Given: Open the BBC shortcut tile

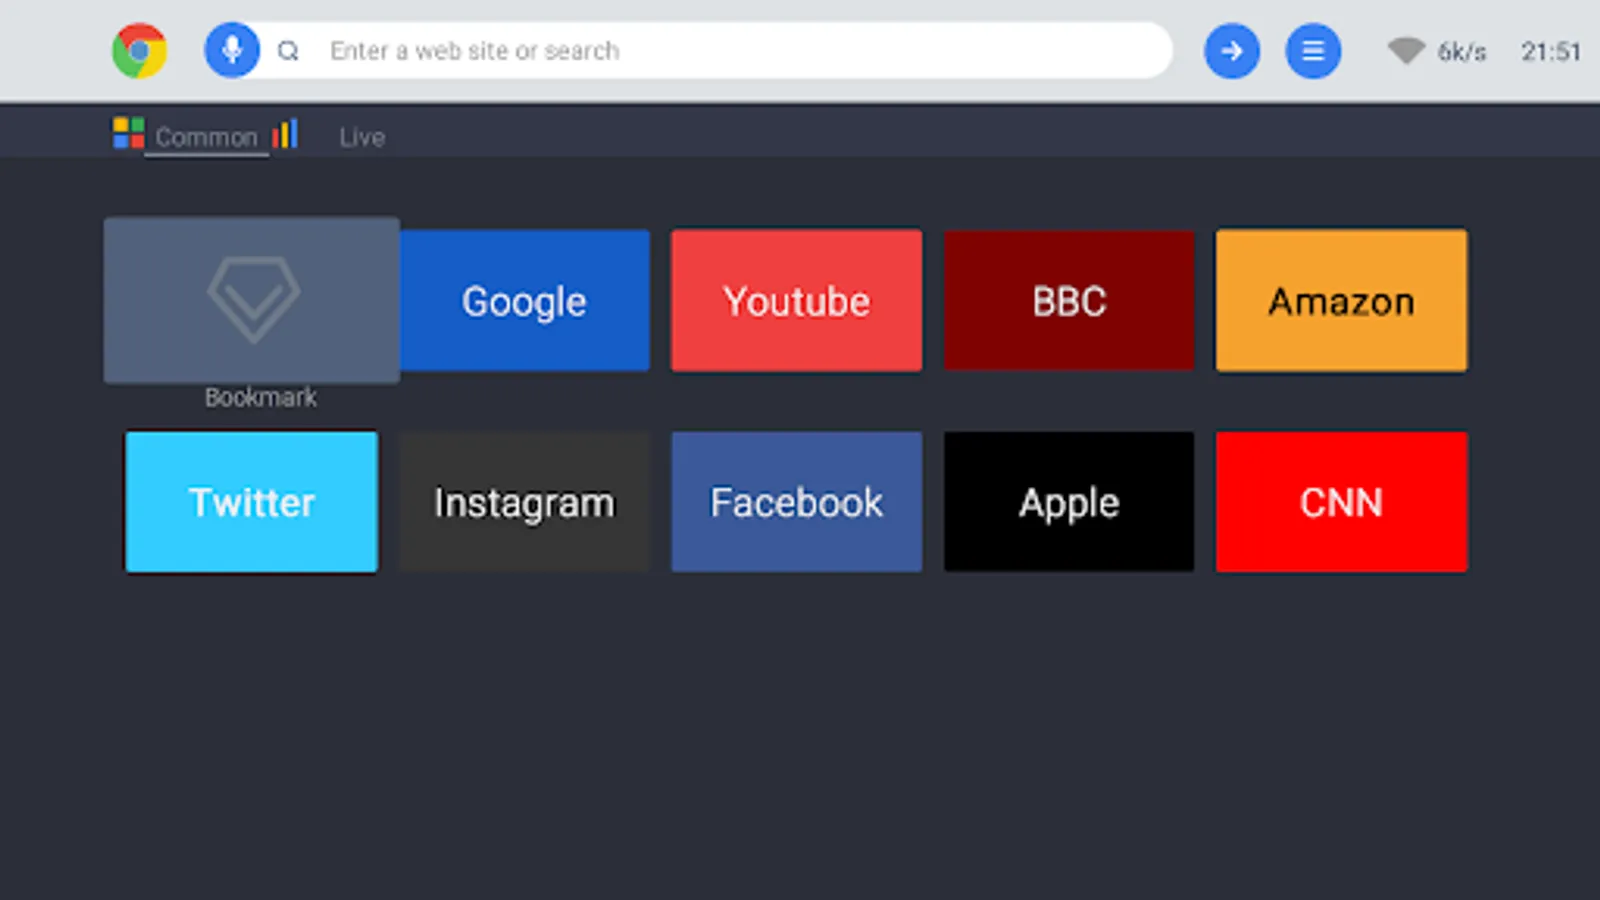Looking at the screenshot, I should [1069, 301].
